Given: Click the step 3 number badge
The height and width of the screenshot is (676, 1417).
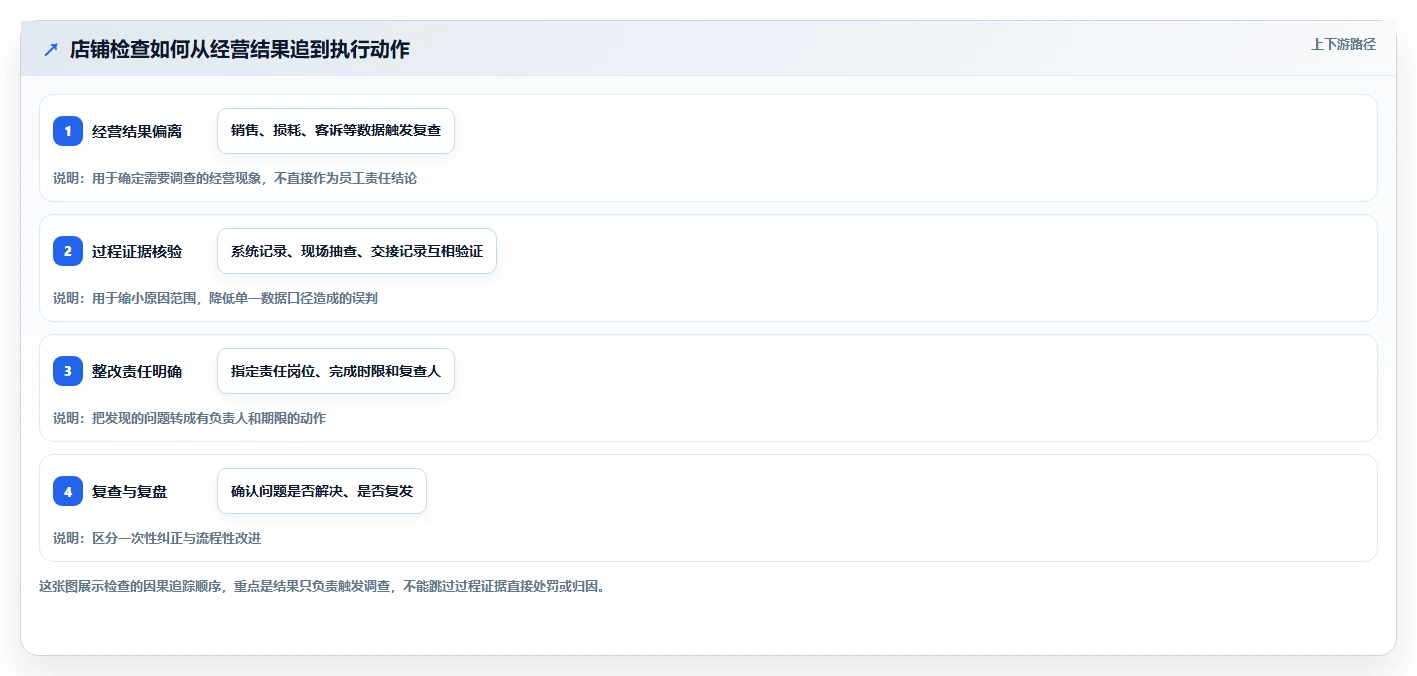Looking at the screenshot, I should (68, 371).
